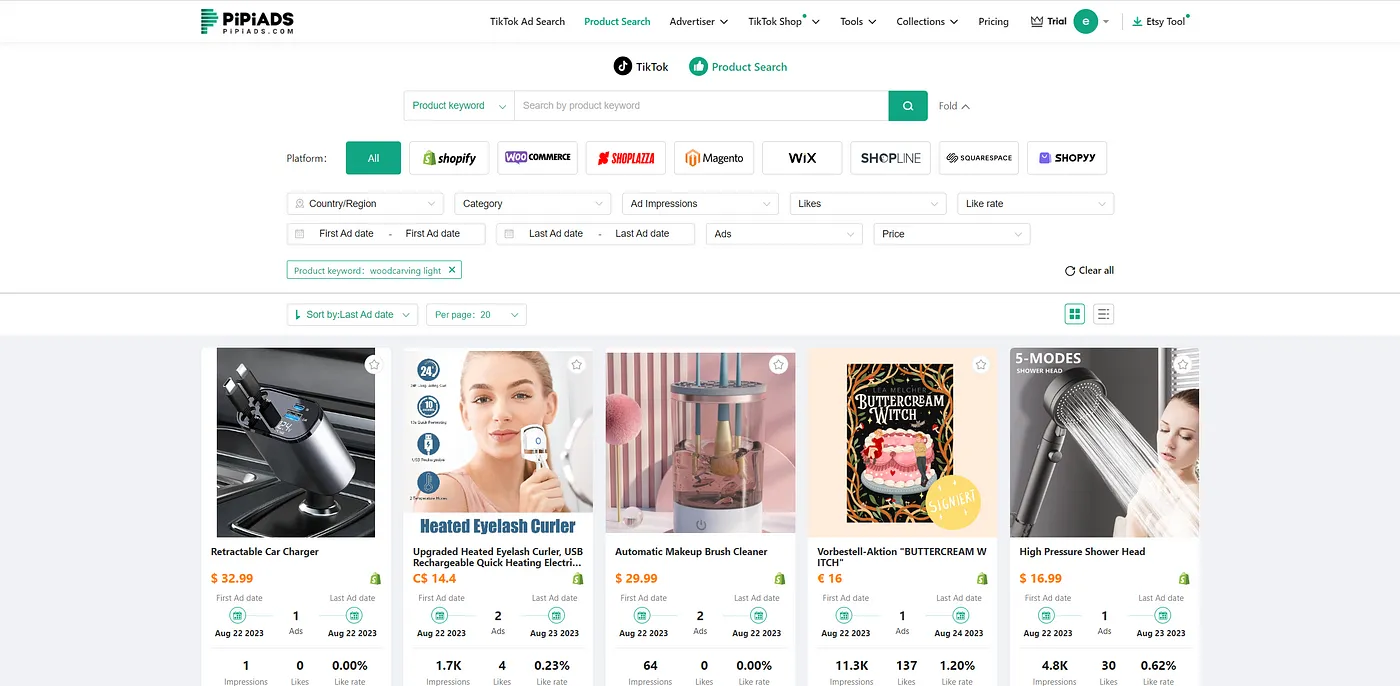
Task: Open the Advertiser menu
Action: (x=699, y=21)
